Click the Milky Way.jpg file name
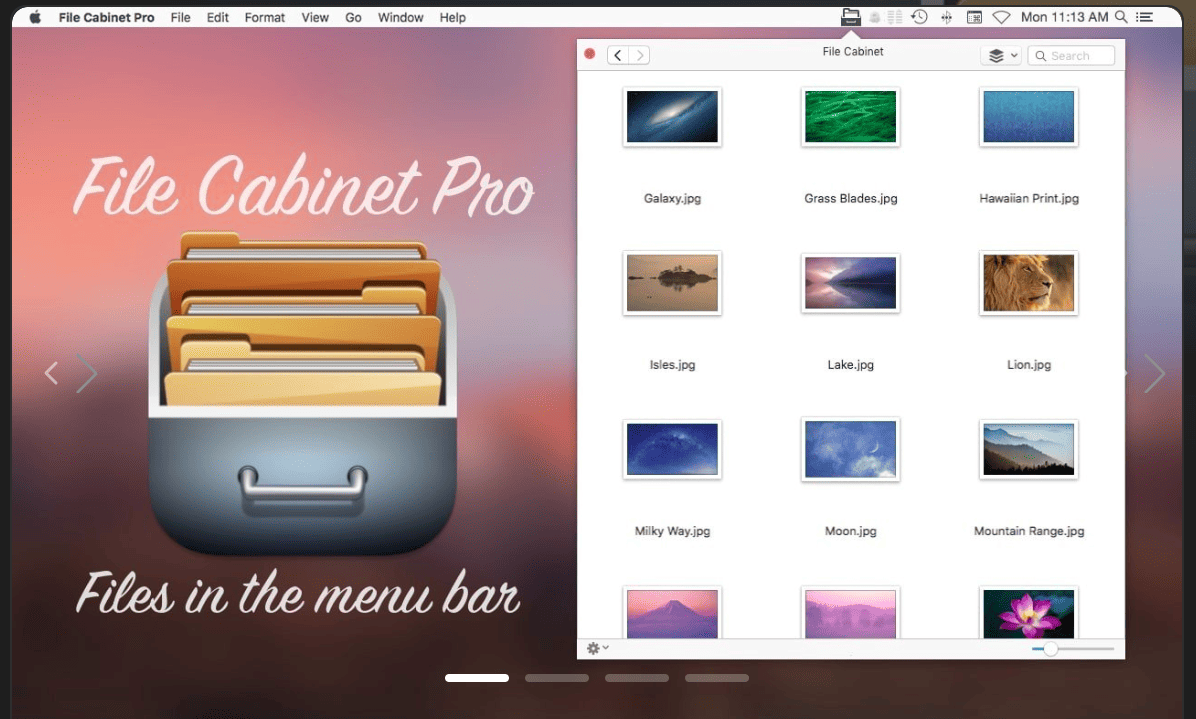Screen dimensions: 1196x719 [672, 531]
